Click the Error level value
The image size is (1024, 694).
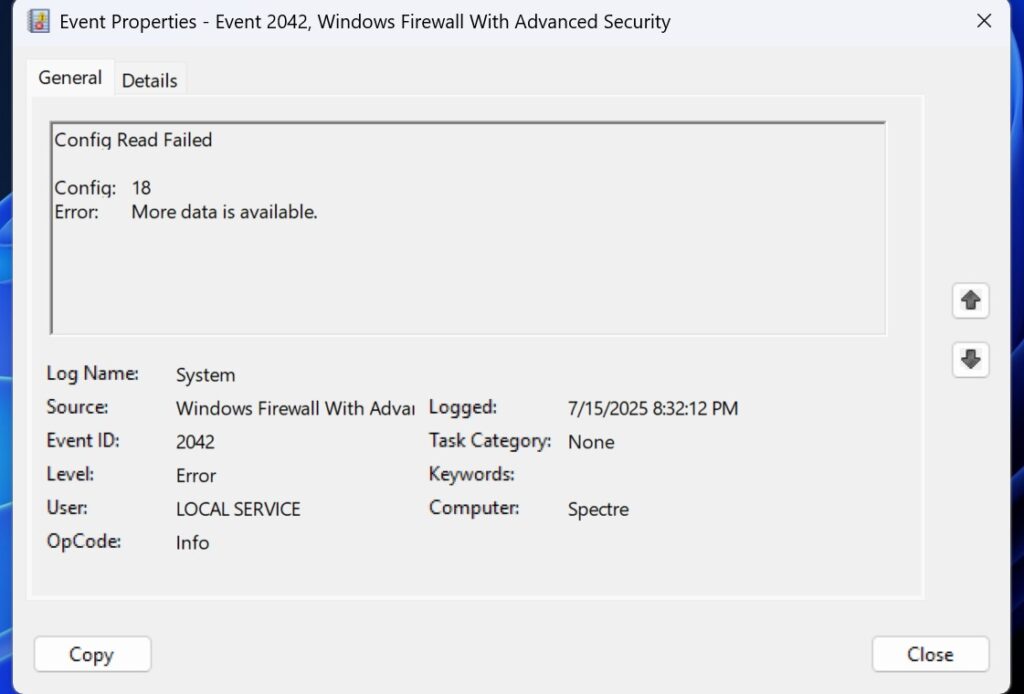point(196,476)
